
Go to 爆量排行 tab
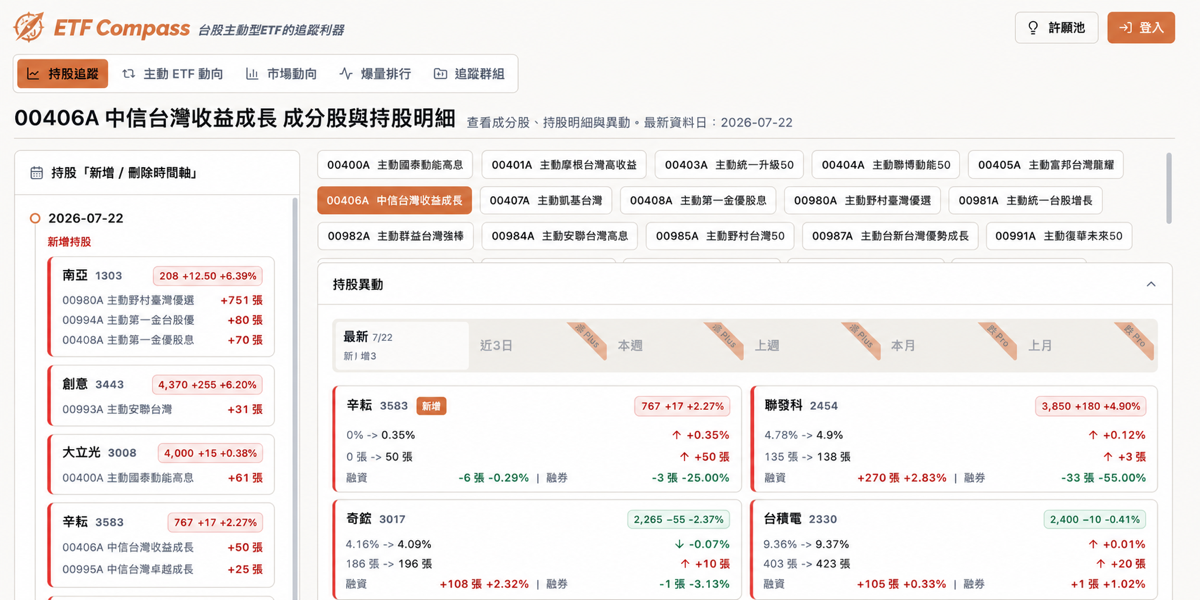tap(375, 73)
